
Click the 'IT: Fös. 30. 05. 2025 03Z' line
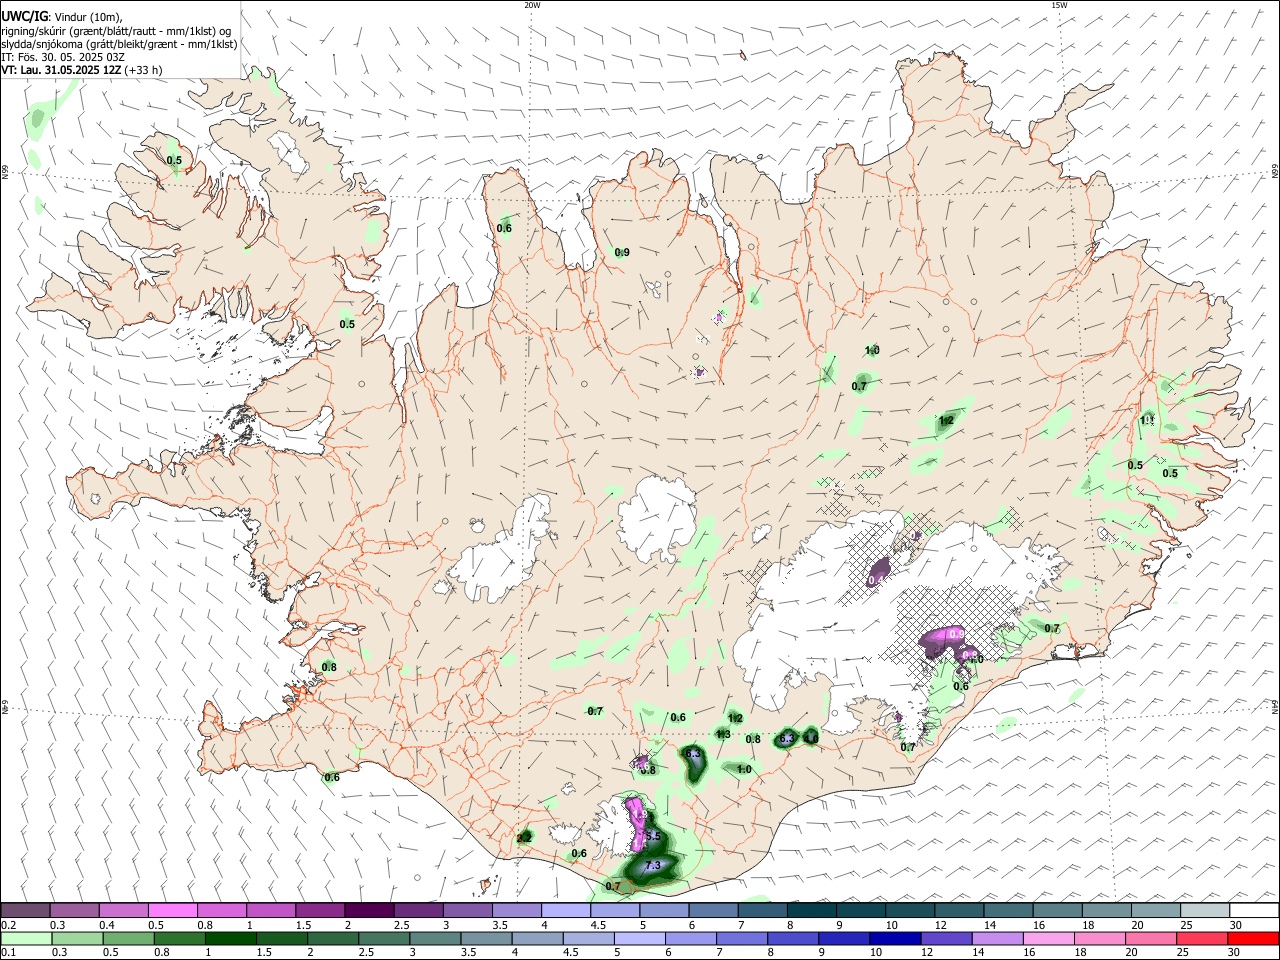pos(62,57)
